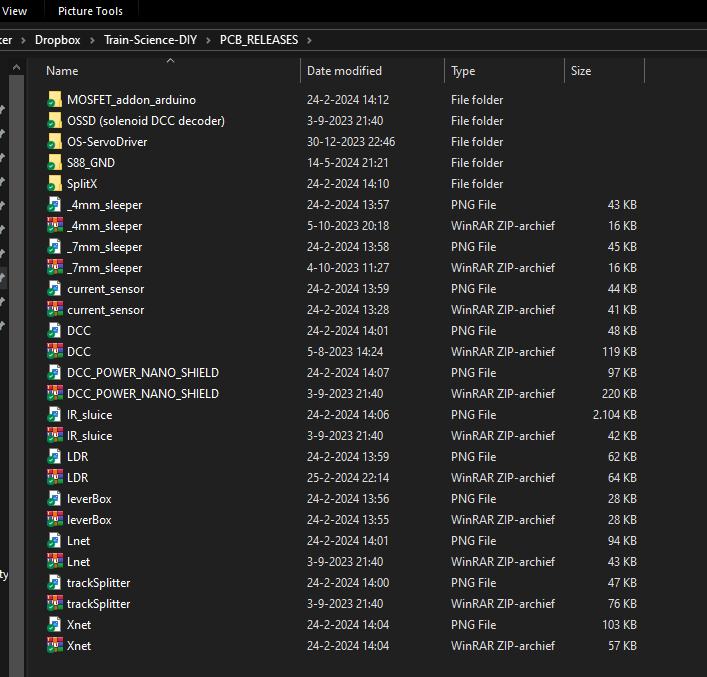This screenshot has height=677, width=707.
Task: Open the View ribbon tab
Action: (16, 11)
